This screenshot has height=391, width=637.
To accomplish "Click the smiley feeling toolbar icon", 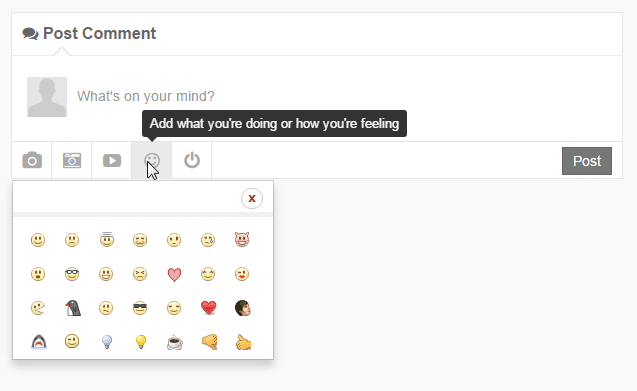I will click(152, 160).
